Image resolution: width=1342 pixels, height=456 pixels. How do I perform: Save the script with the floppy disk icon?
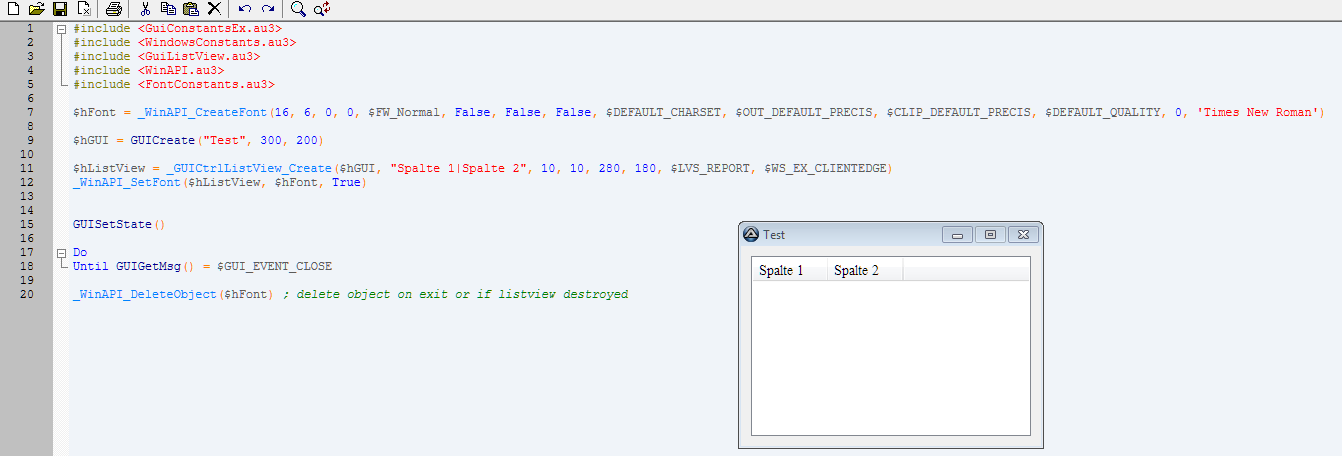coord(60,9)
